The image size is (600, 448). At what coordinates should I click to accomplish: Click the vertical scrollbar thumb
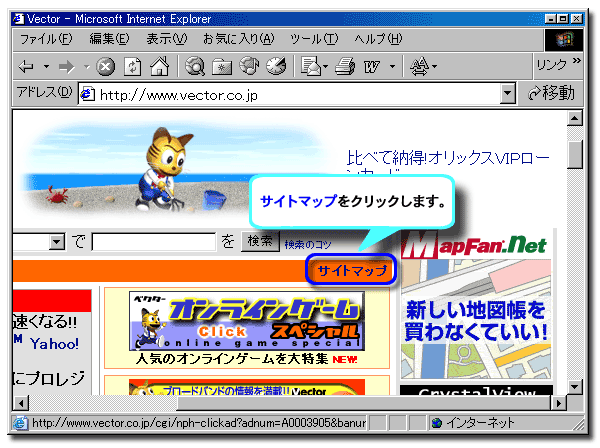point(575,154)
